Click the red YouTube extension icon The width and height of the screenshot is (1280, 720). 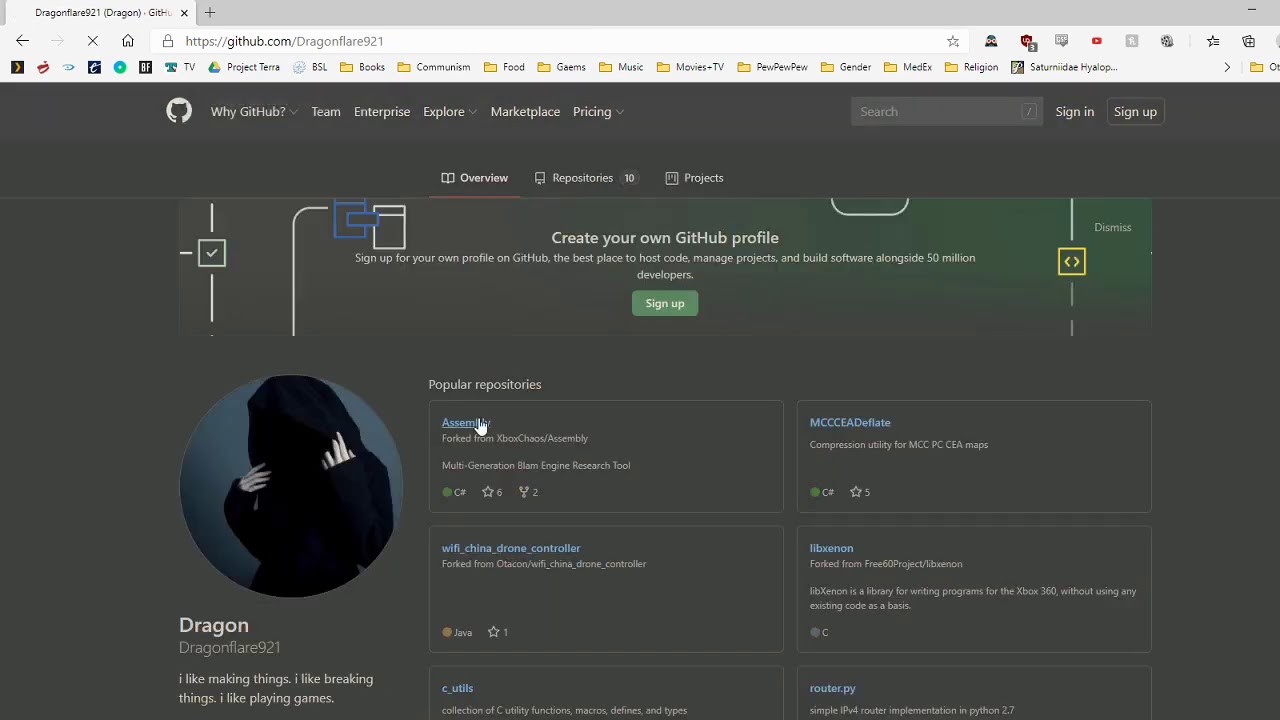[x=1097, y=41]
